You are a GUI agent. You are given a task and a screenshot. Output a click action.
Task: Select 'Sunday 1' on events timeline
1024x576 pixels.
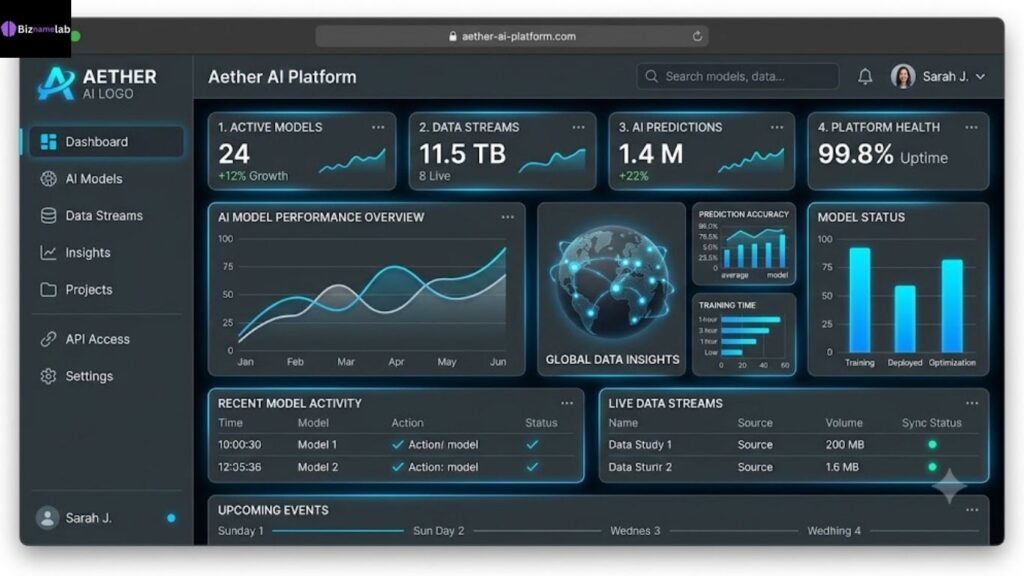[x=240, y=530]
